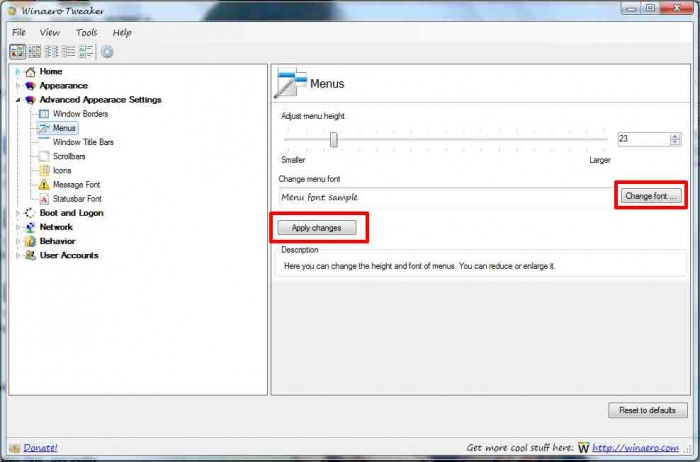Viewport: 700px width, 462px height.
Task: Click the Behavior icon in the tree
Action: click(30, 241)
